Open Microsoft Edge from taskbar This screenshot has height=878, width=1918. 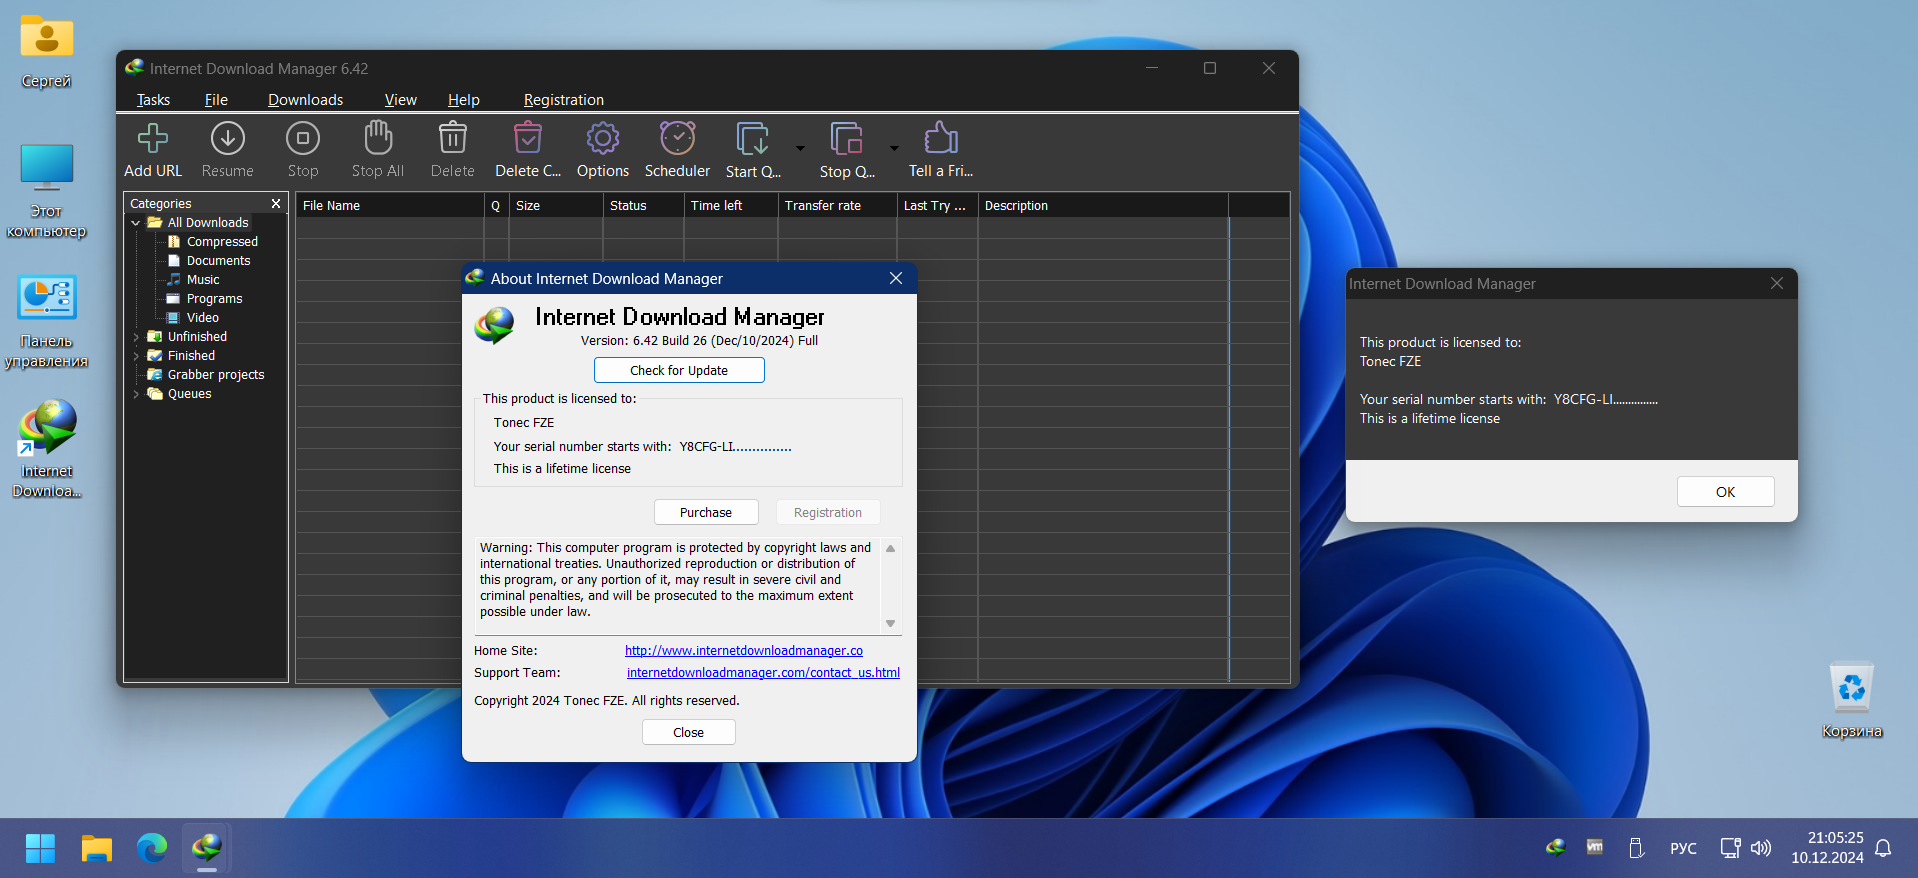click(x=152, y=848)
